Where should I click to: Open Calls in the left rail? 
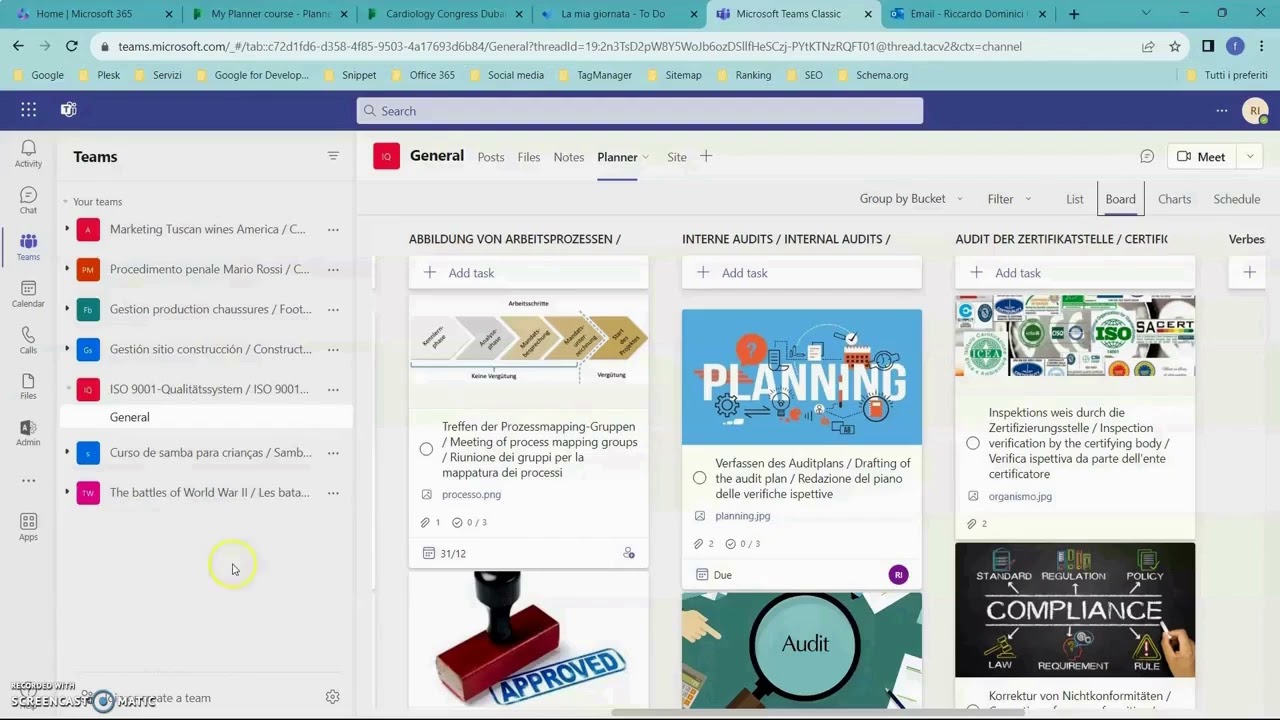tap(28, 340)
